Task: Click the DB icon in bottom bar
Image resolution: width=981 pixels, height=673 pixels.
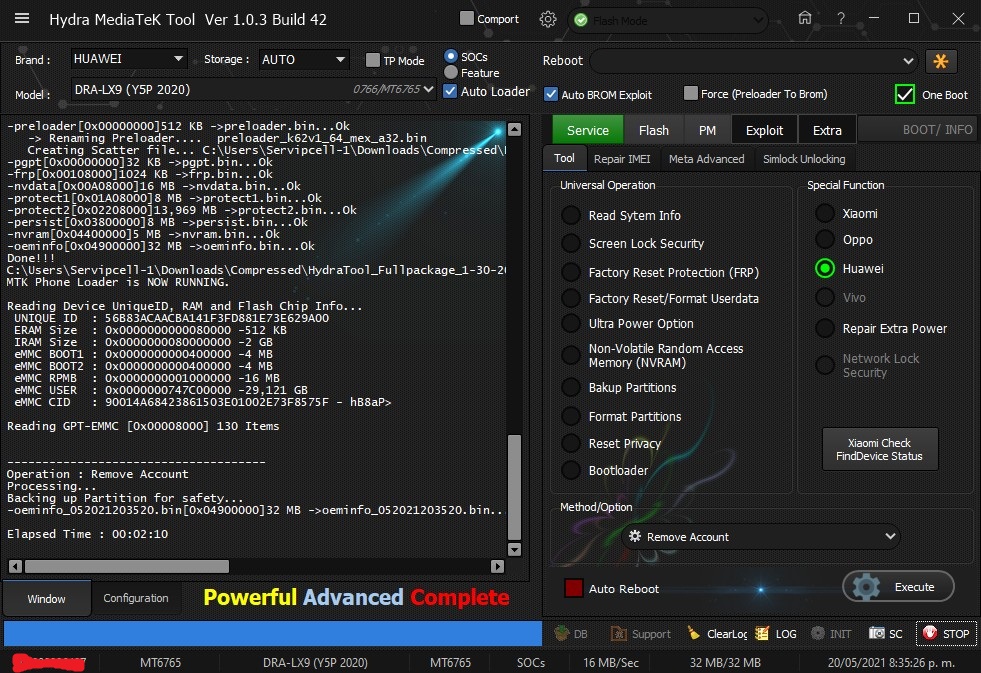Action: [562, 633]
